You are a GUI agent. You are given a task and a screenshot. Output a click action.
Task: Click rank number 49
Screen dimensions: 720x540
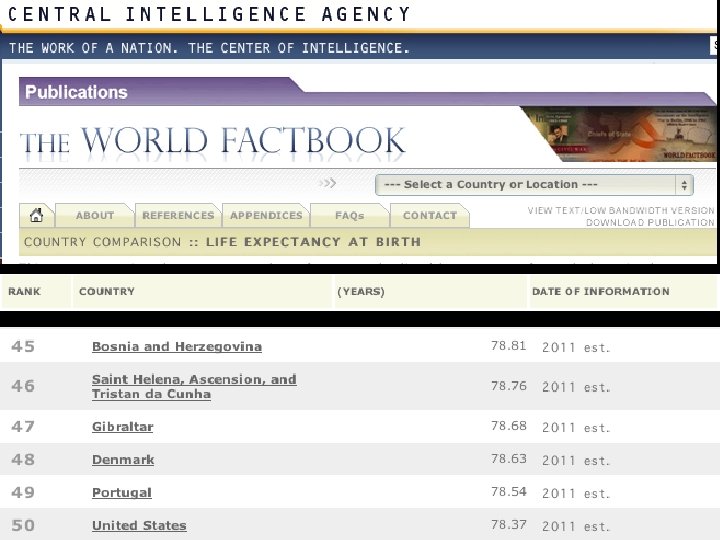[x=23, y=493]
